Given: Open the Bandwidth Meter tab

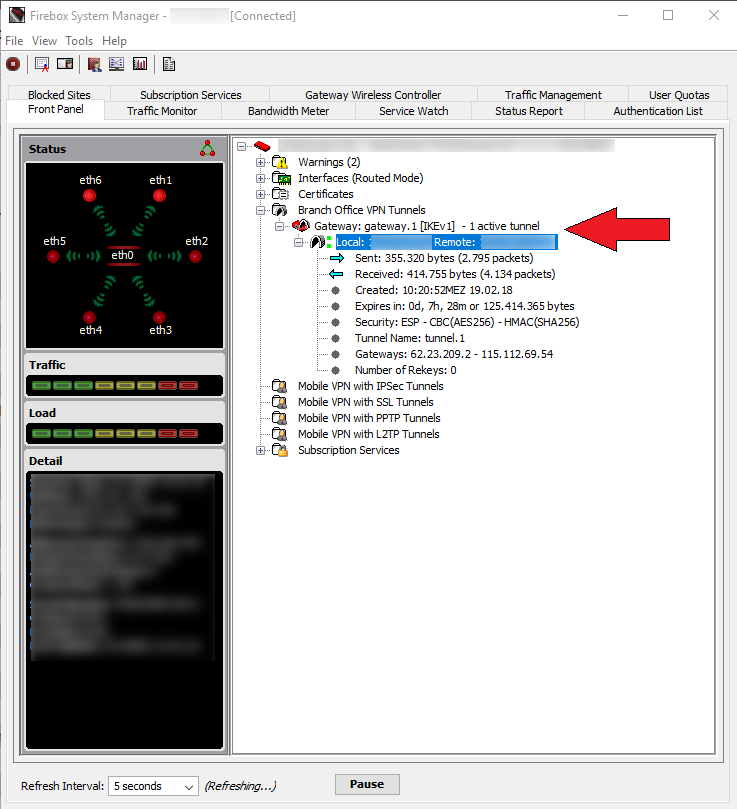Looking at the screenshot, I should [288, 111].
